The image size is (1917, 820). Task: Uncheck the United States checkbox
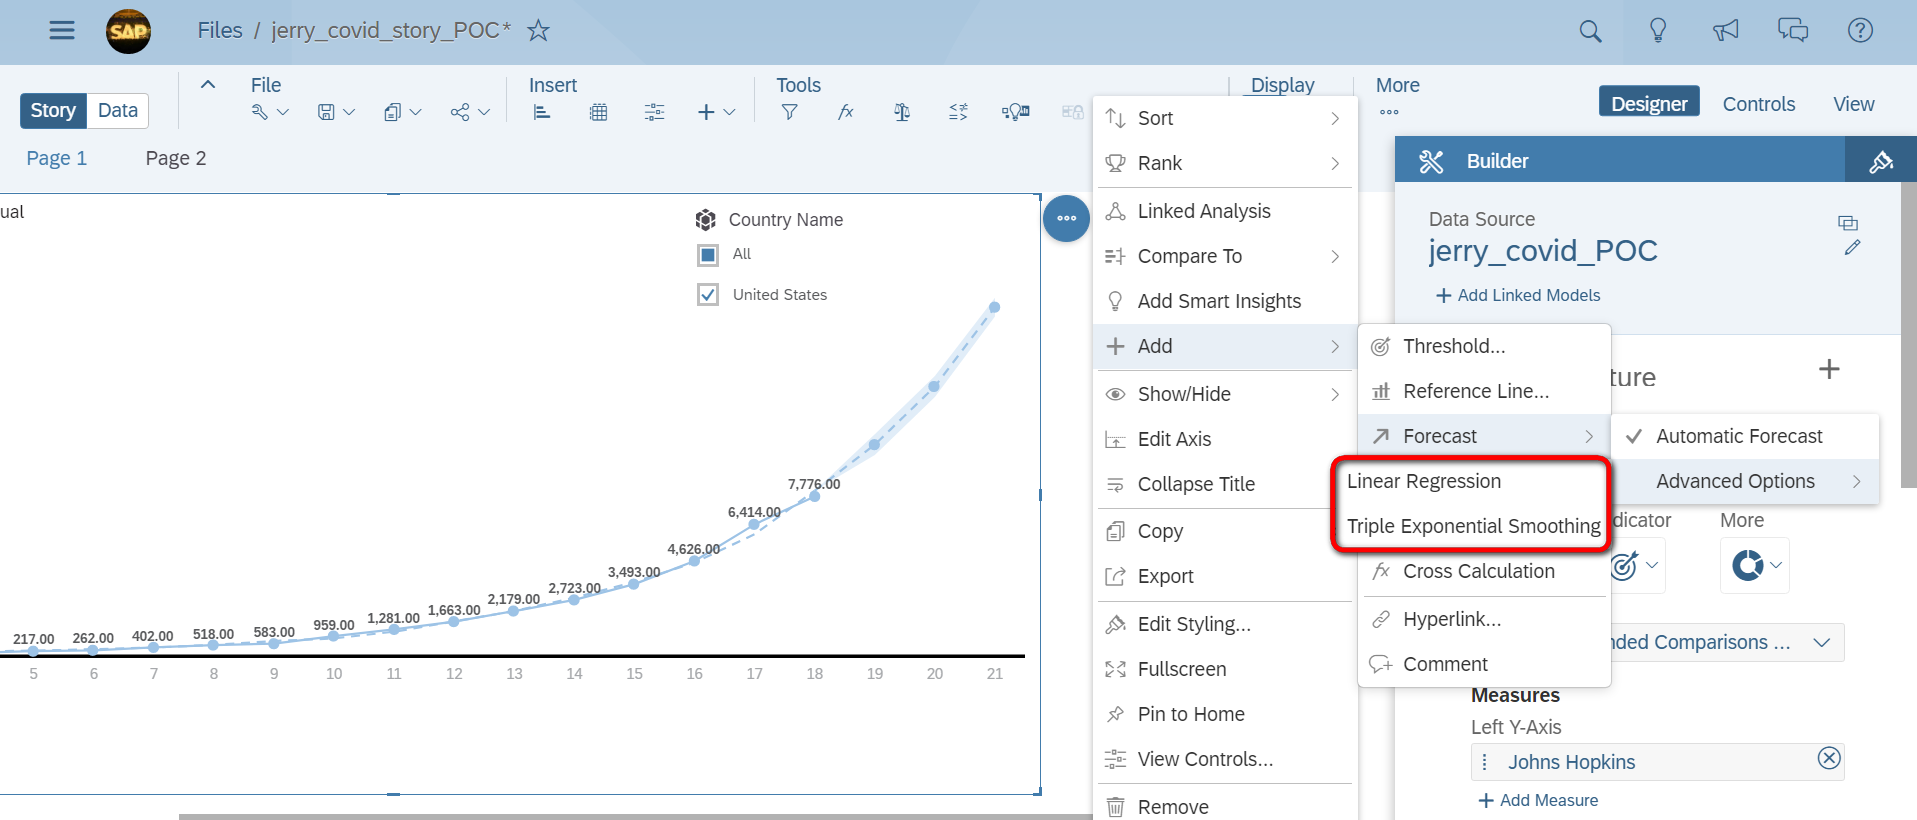pyautogui.click(x=708, y=295)
